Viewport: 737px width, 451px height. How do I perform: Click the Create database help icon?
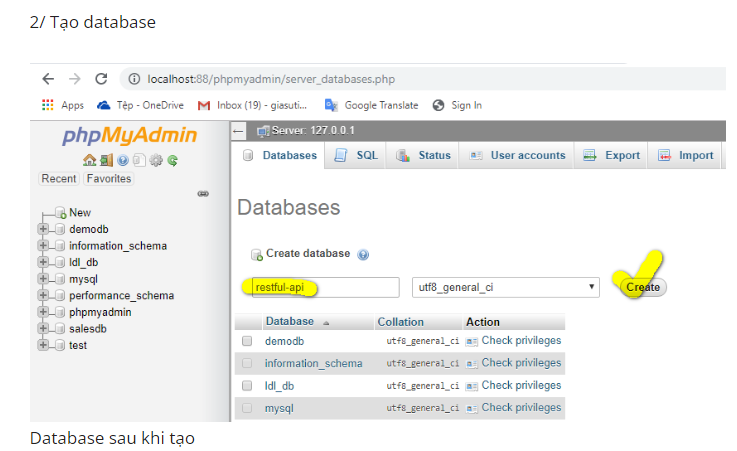click(x=363, y=255)
